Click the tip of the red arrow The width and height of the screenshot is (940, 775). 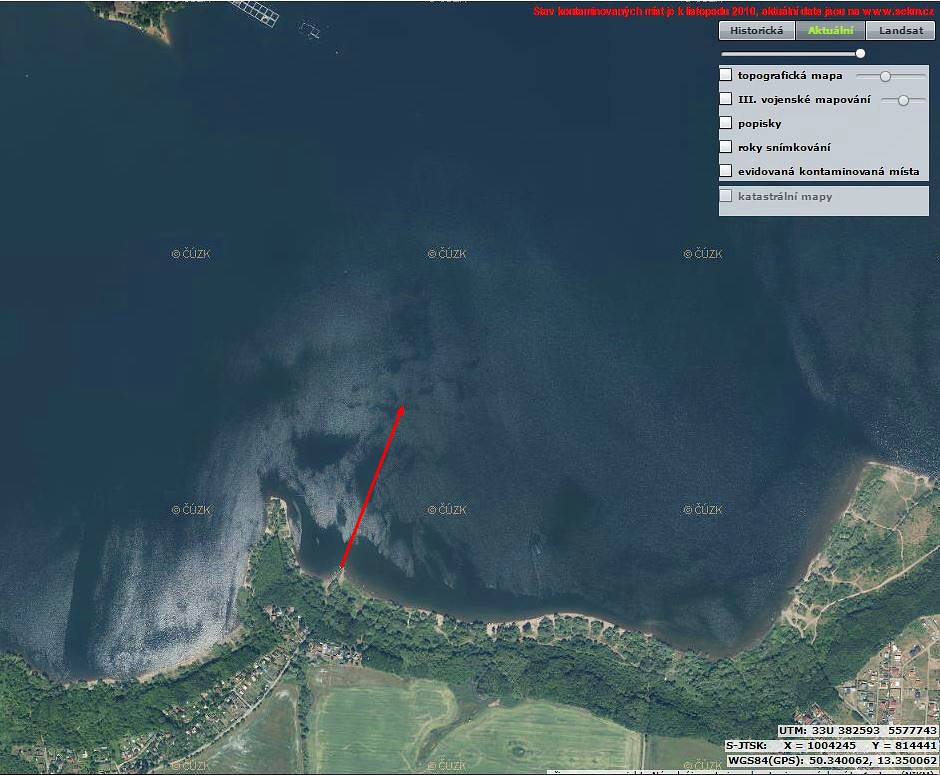pyautogui.click(x=402, y=406)
